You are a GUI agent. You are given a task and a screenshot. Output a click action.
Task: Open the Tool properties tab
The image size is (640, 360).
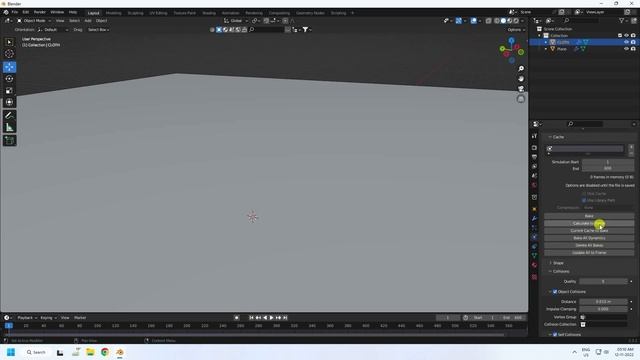point(534,136)
